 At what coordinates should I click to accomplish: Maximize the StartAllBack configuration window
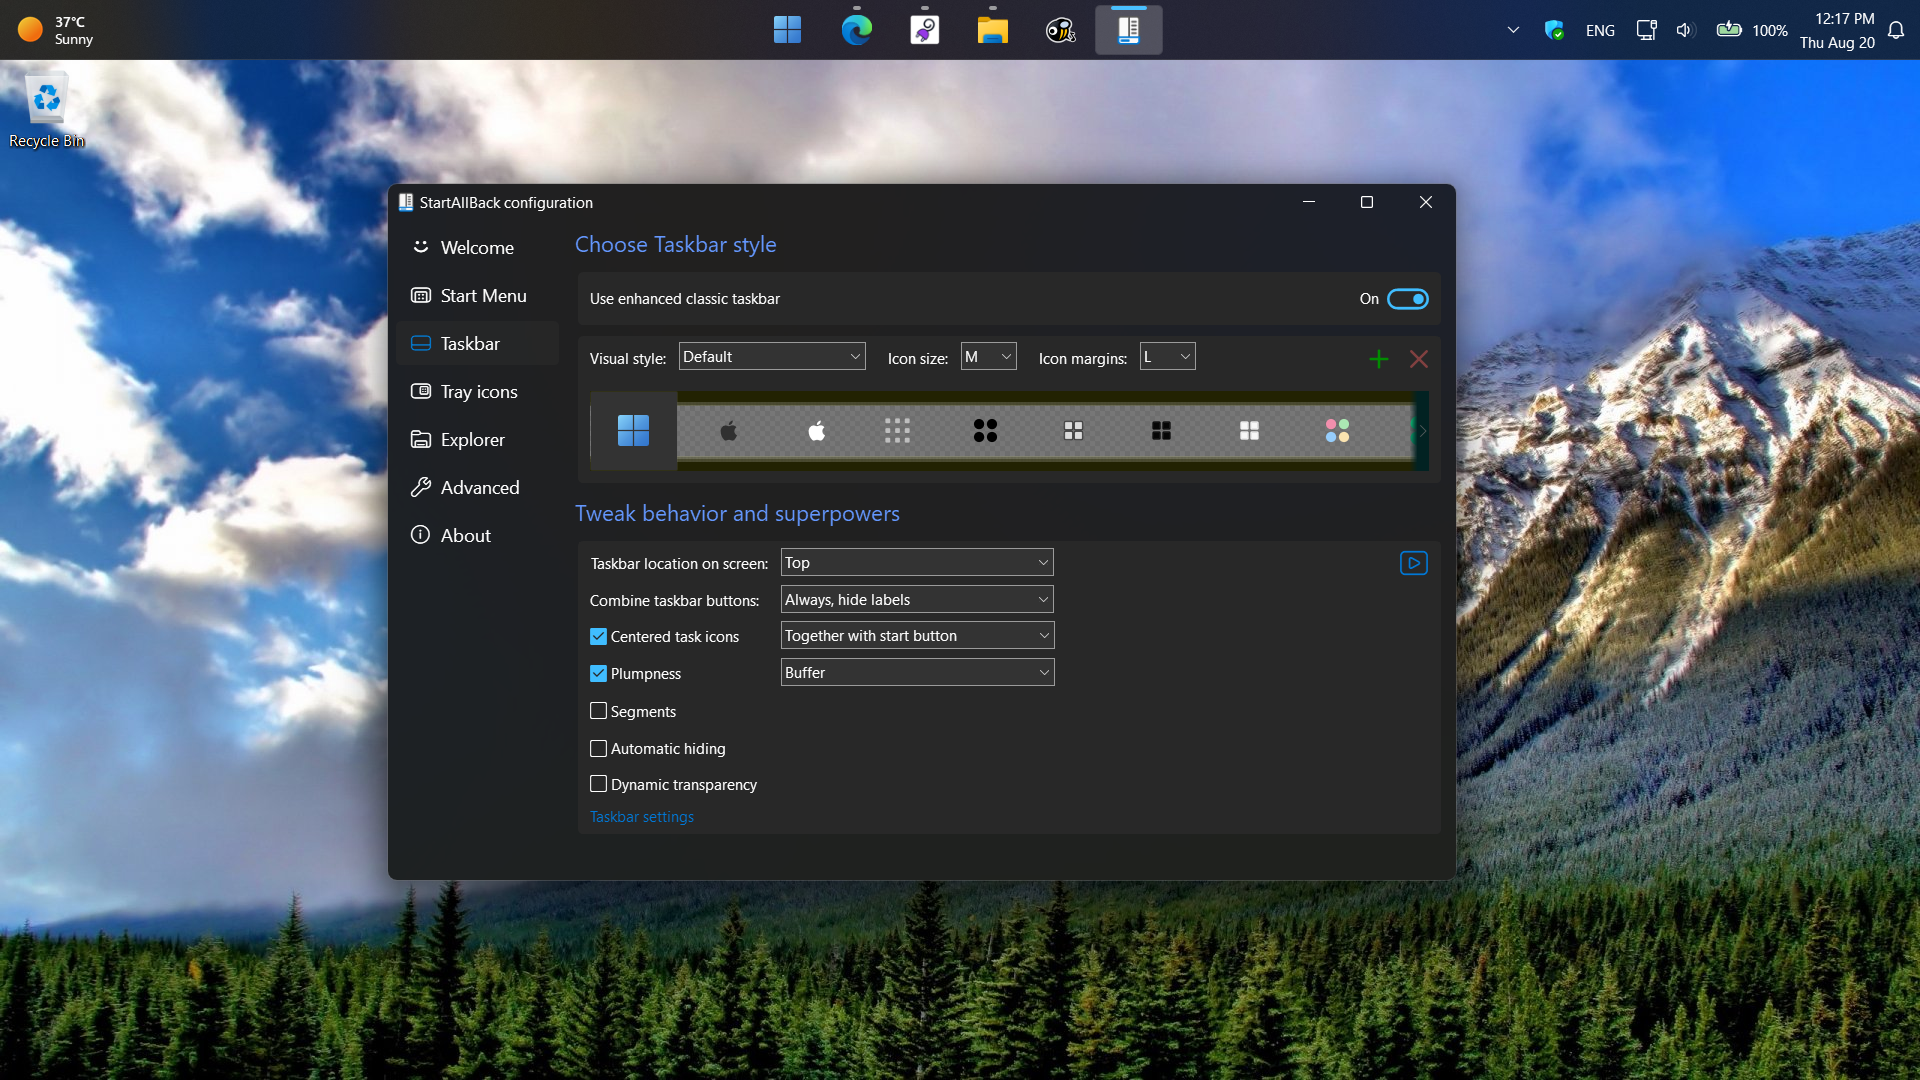(x=1367, y=202)
